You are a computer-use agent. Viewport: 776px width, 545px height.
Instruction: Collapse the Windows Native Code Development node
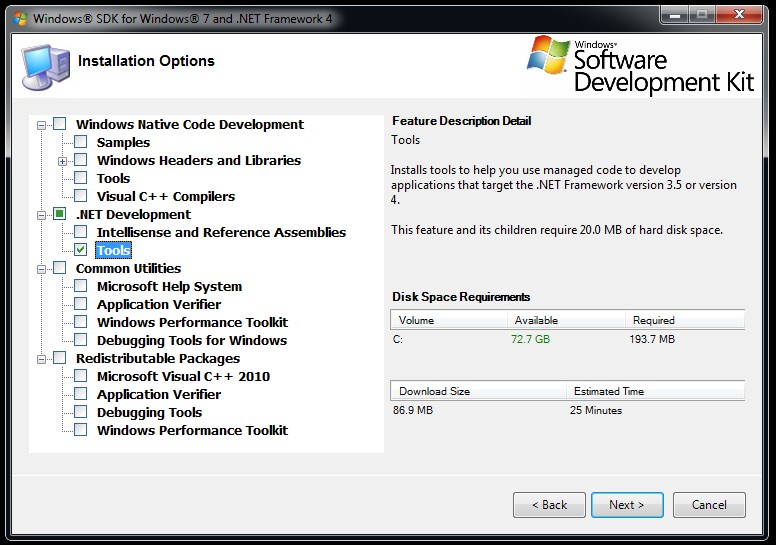[x=42, y=125]
